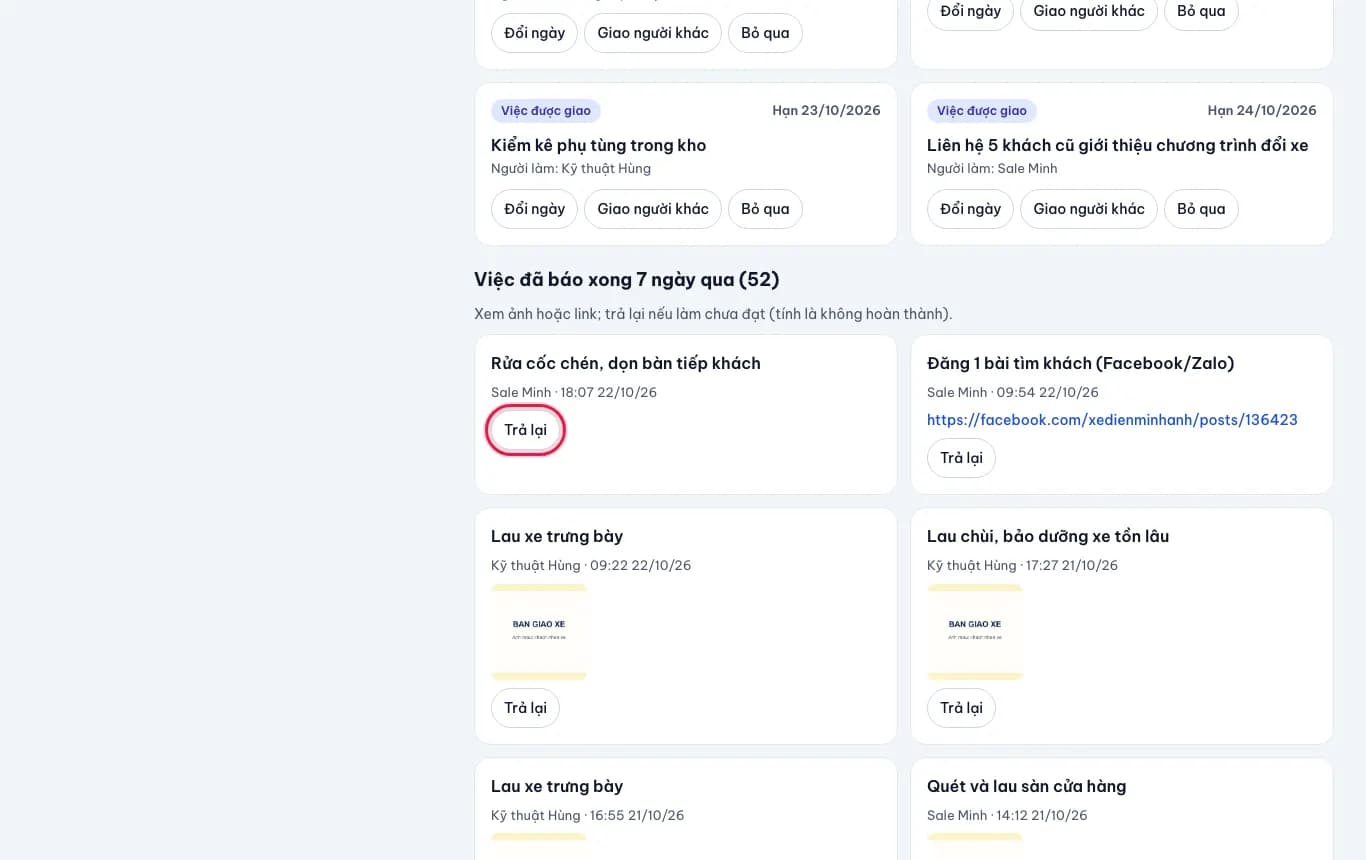Click "Đổi ngày" for Kiểm kê phụ tùng trong kho
Screen dimensions: 1366x860
pyautogui.click(x=534, y=209)
